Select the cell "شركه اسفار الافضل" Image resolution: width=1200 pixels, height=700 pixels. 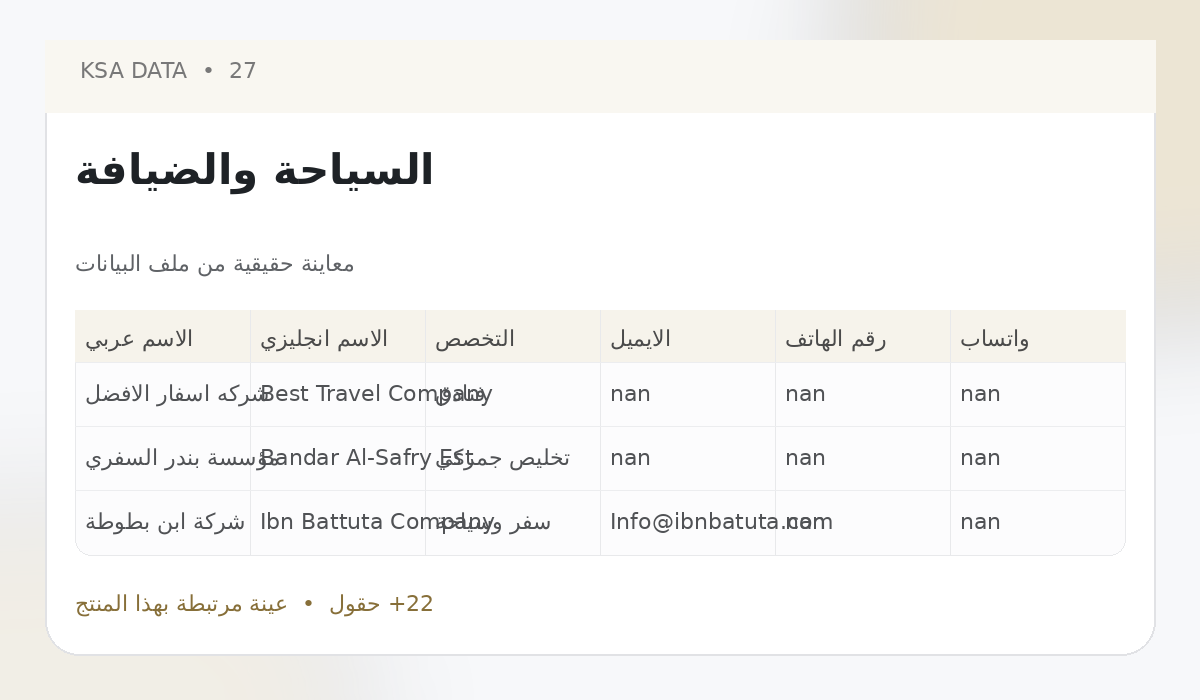coord(163,395)
